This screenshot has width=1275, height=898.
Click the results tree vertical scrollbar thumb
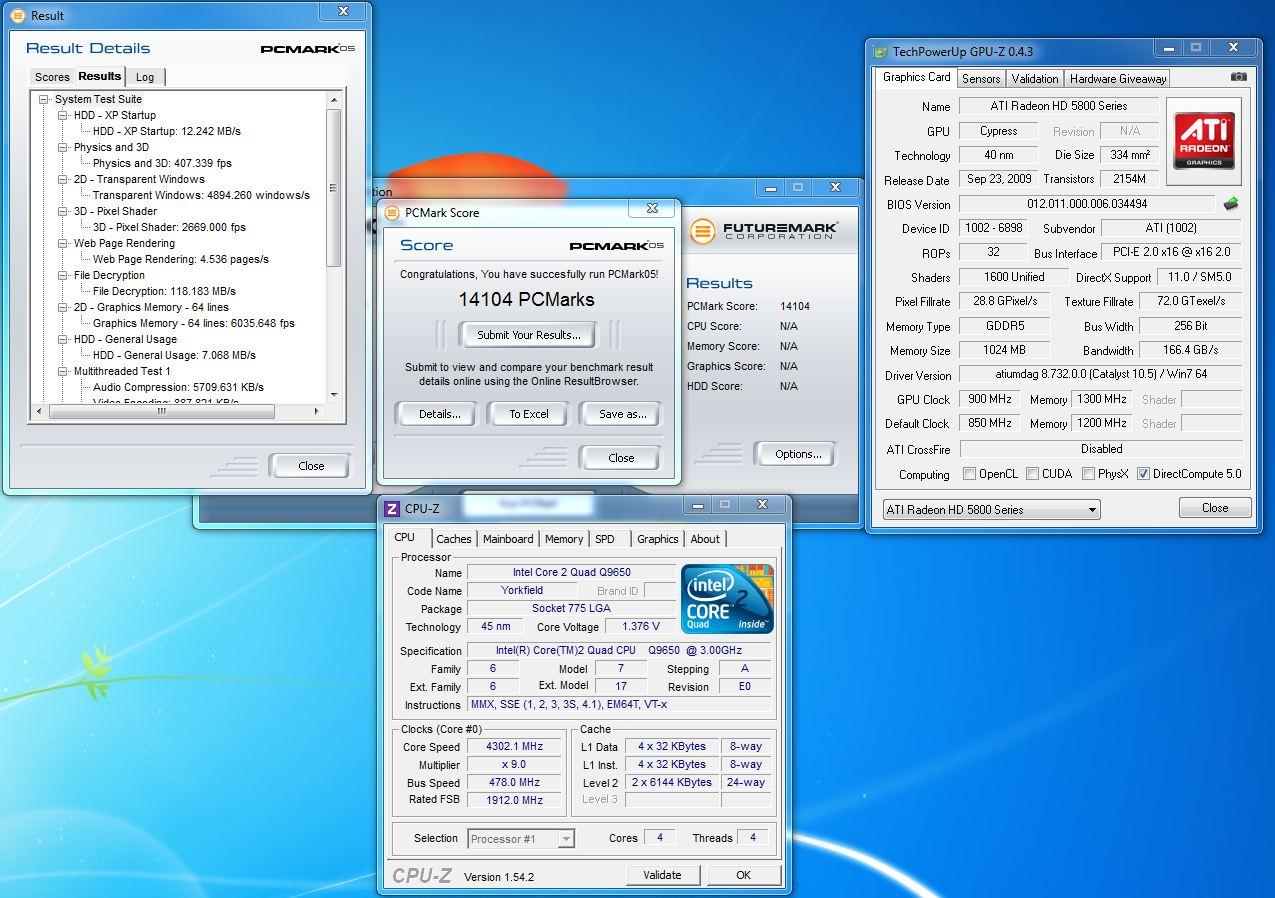click(334, 188)
